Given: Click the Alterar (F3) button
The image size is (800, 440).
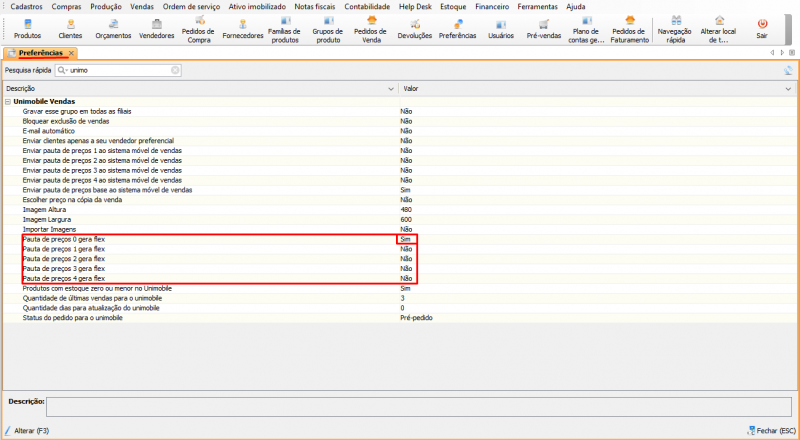Looking at the screenshot, I should (27, 431).
